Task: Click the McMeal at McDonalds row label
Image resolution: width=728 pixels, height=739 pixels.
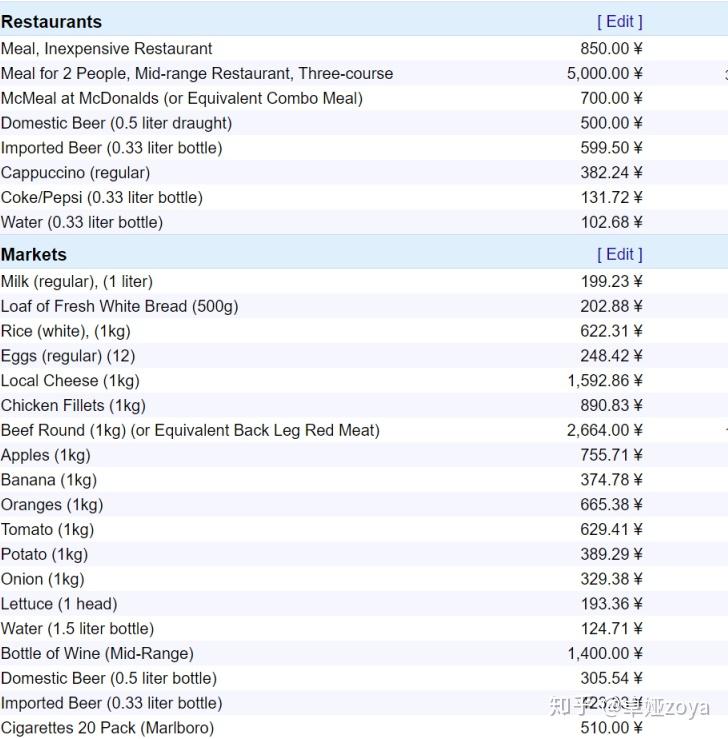Action: coord(182,98)
